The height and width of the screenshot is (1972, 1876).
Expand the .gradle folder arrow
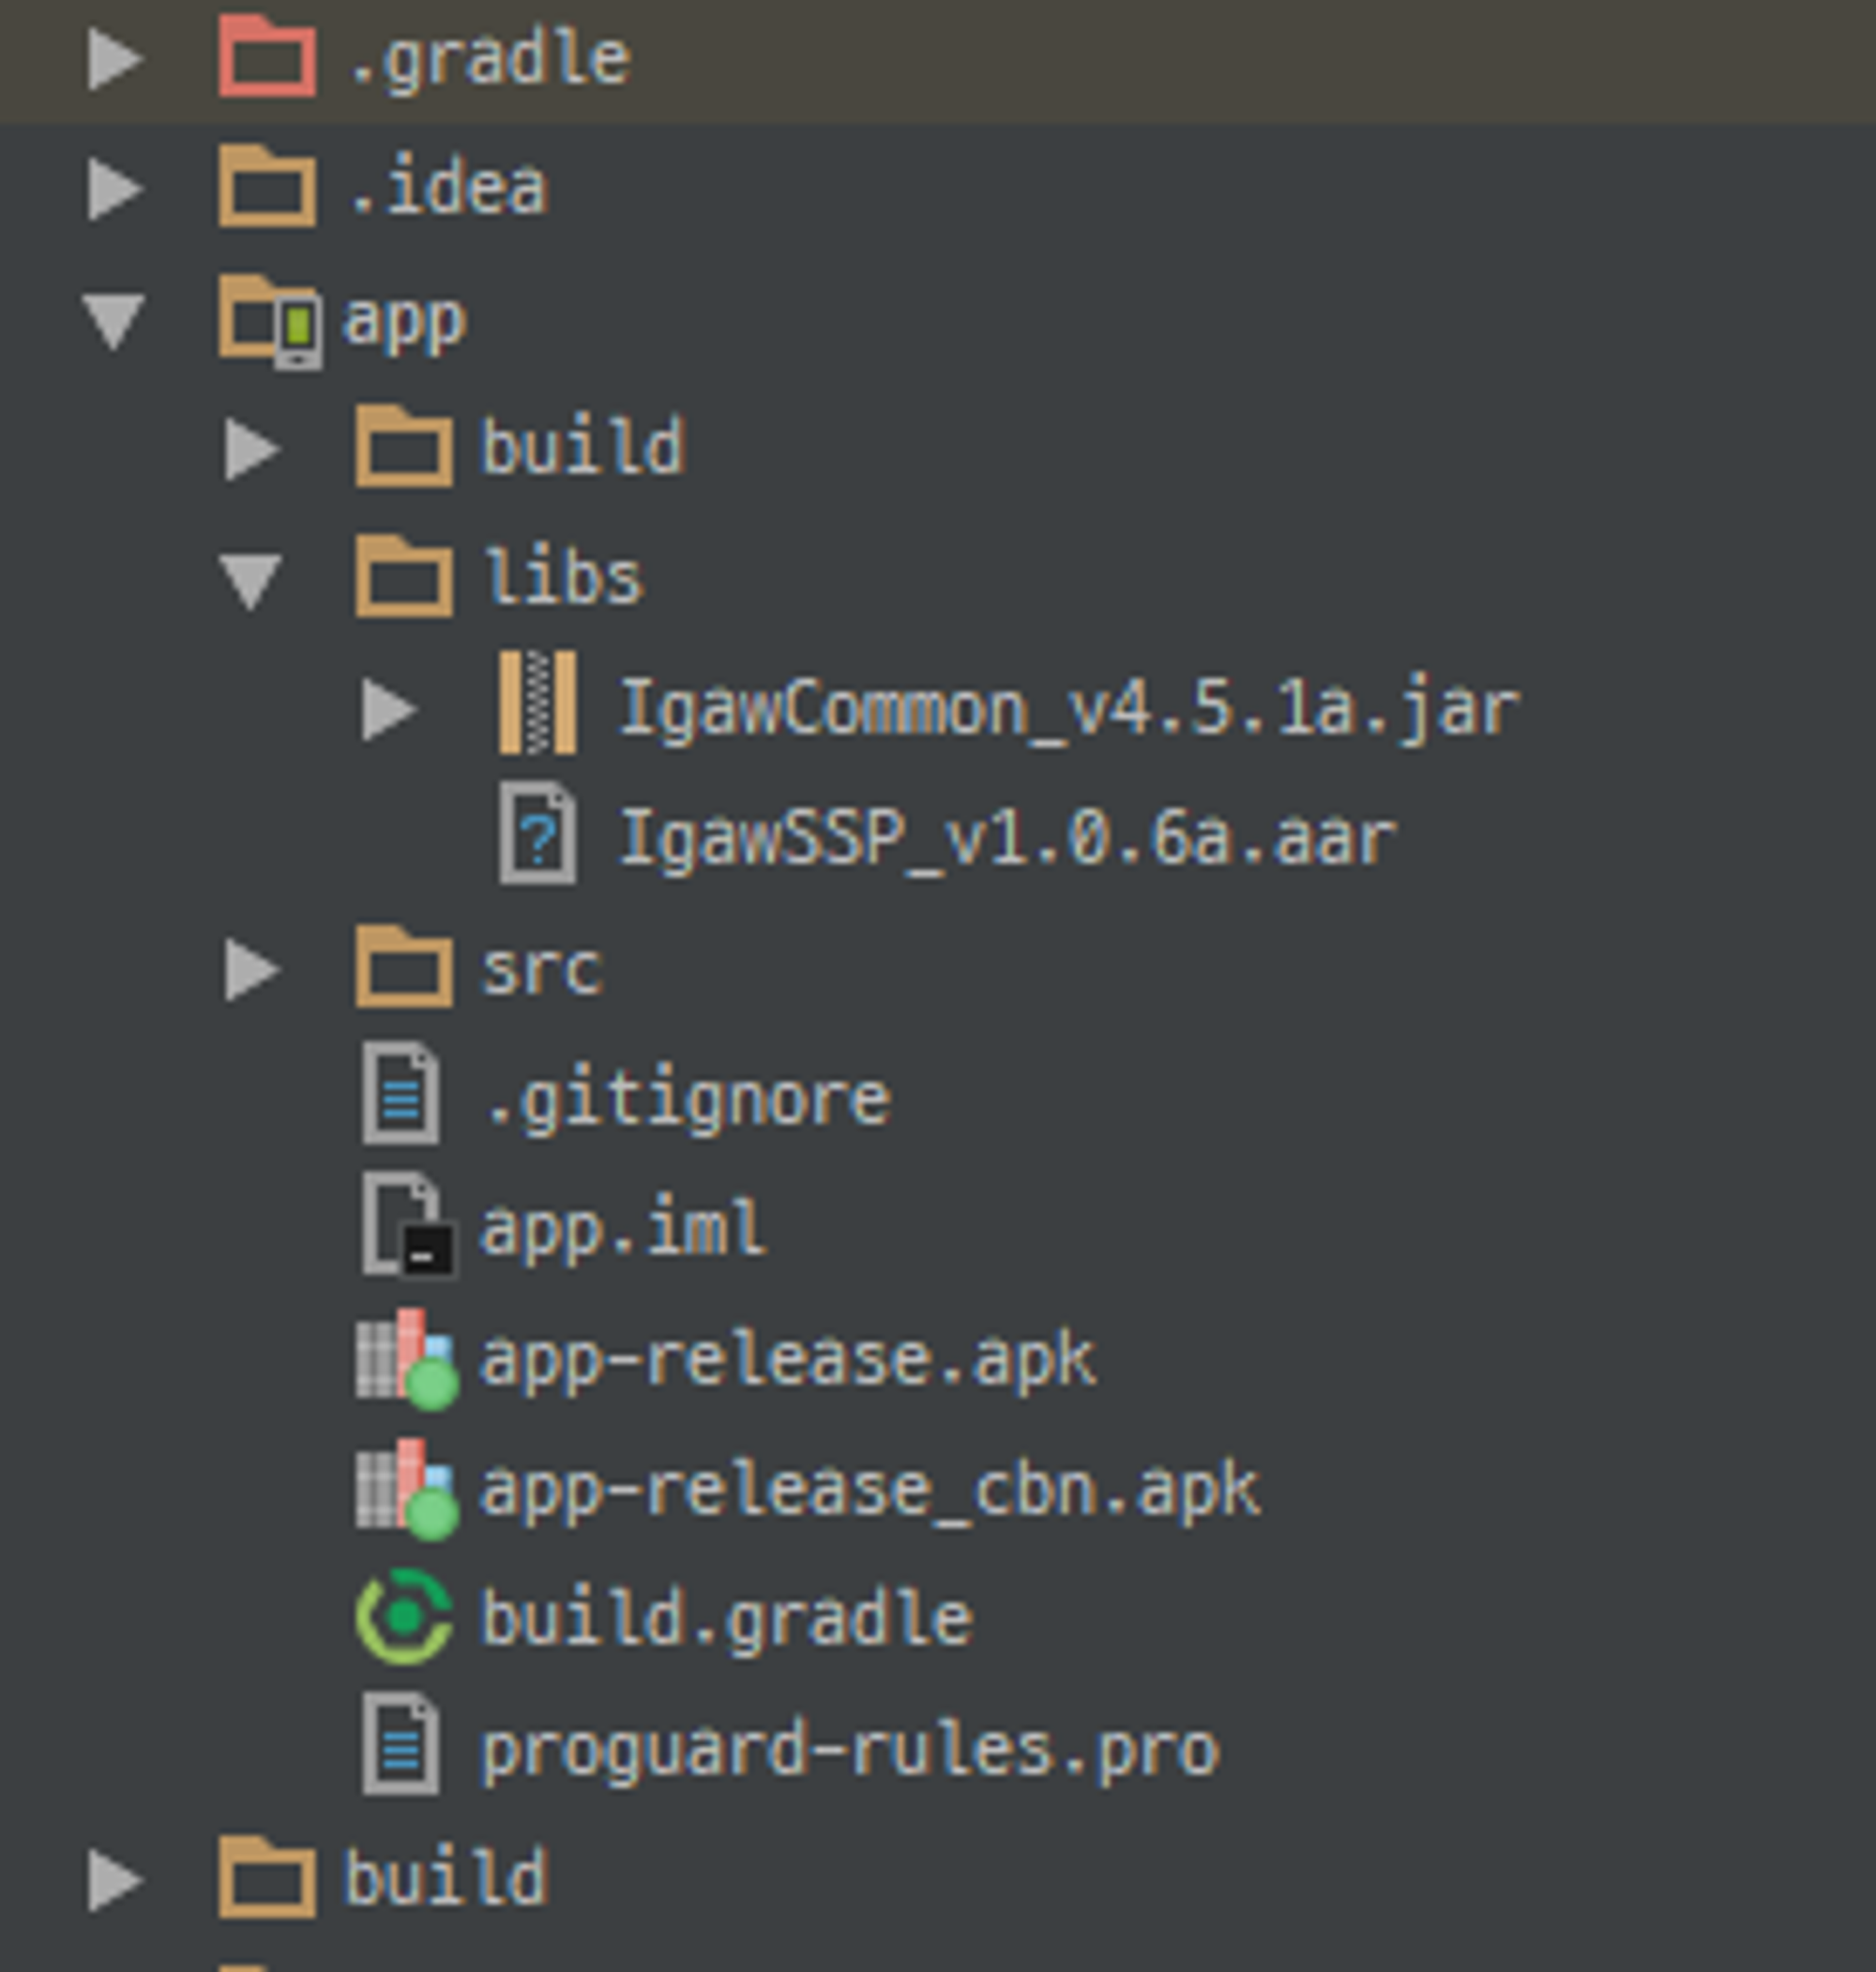(114, 59)
